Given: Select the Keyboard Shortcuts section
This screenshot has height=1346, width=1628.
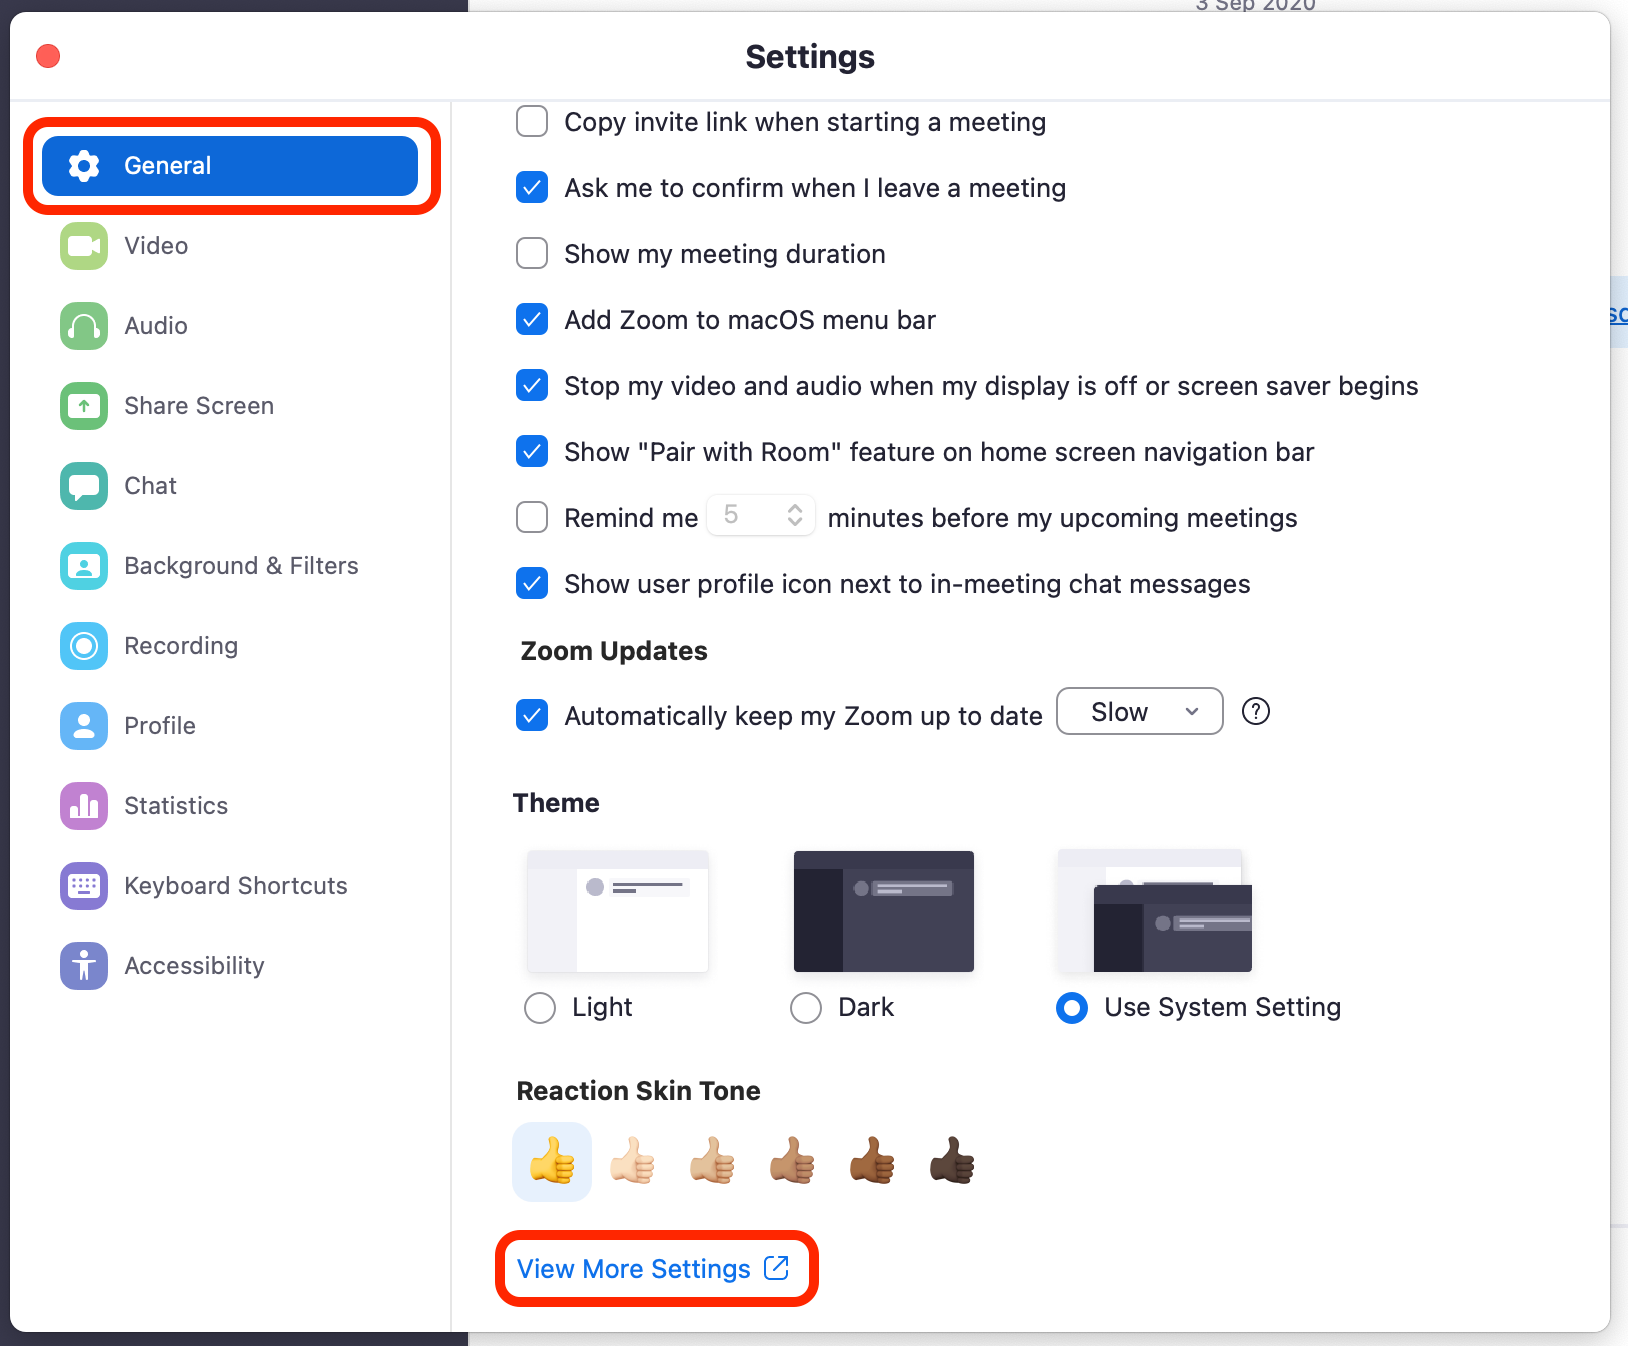Looking at the screenshot, I should (x=230, y=886).
